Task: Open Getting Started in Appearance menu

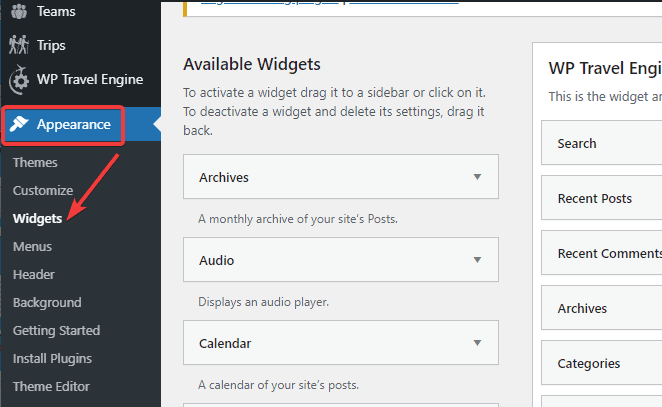Action: pos(56,330)
